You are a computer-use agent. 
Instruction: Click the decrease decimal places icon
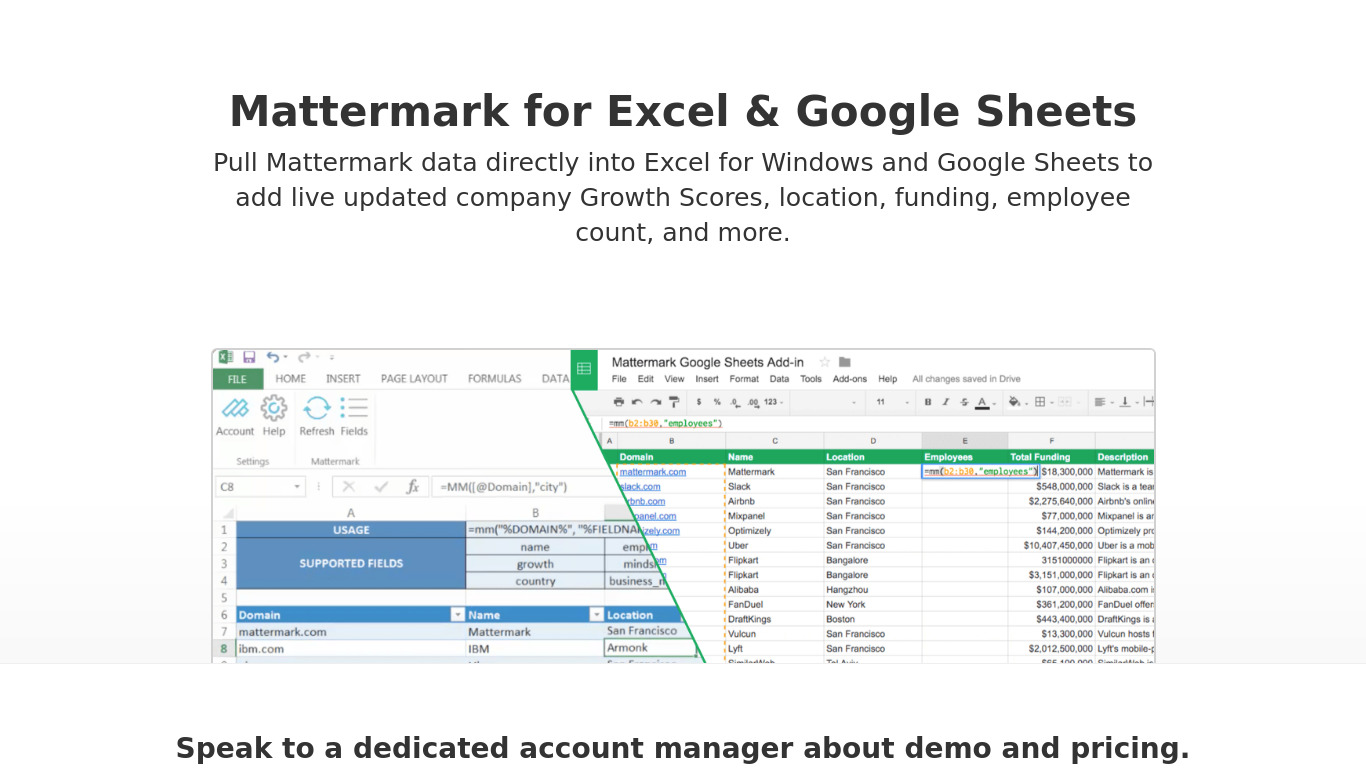click(735, 402)
